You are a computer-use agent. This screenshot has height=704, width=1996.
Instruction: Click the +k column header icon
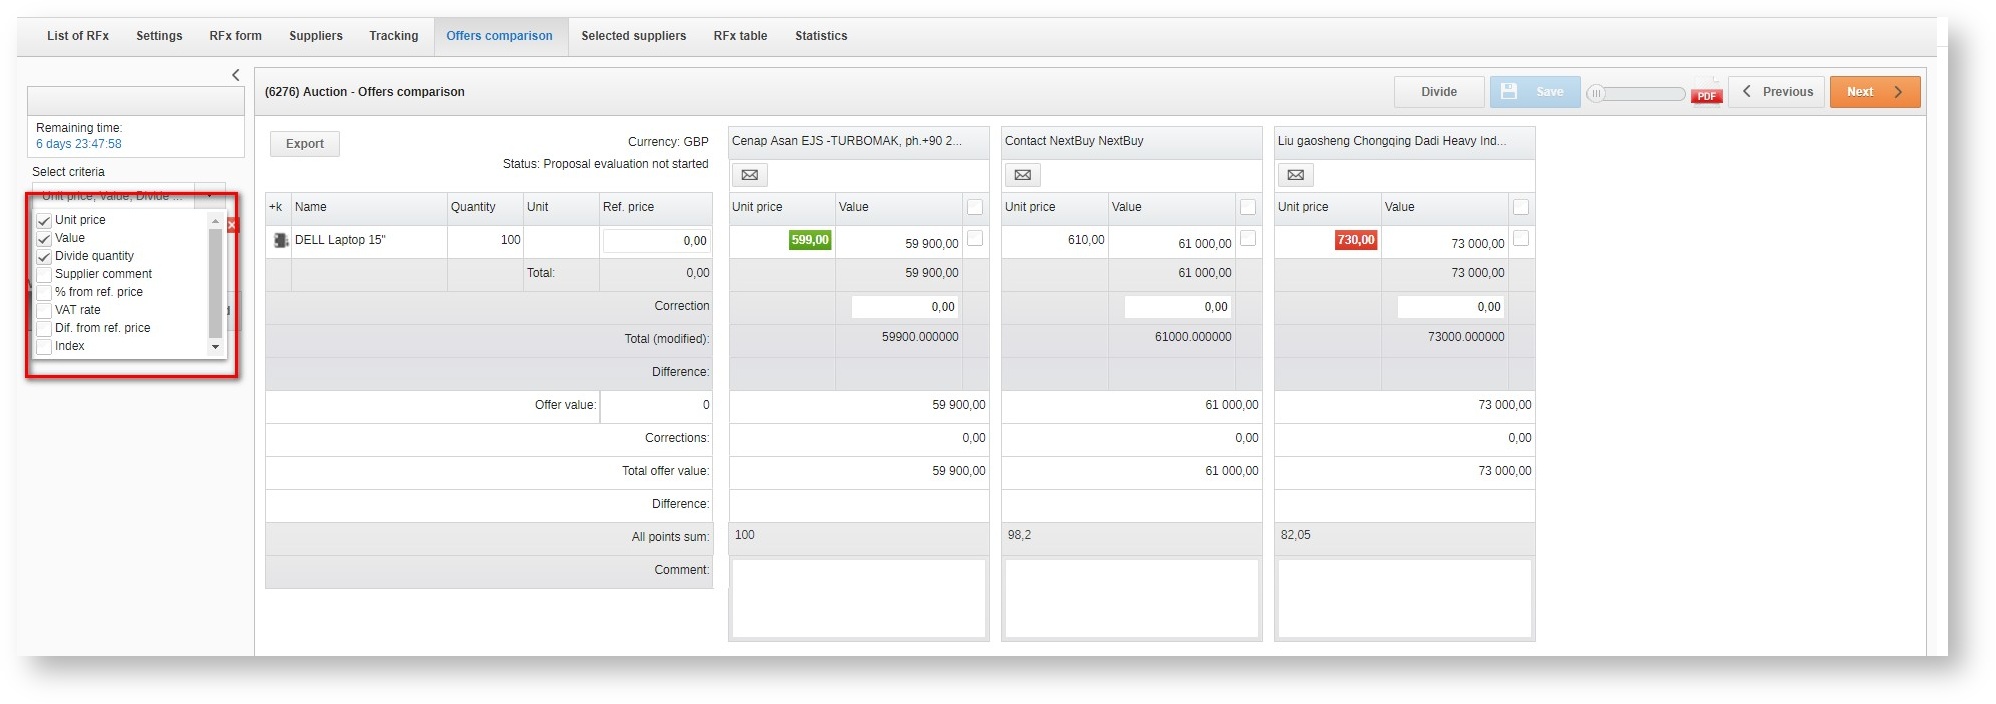tap(276, 207)
